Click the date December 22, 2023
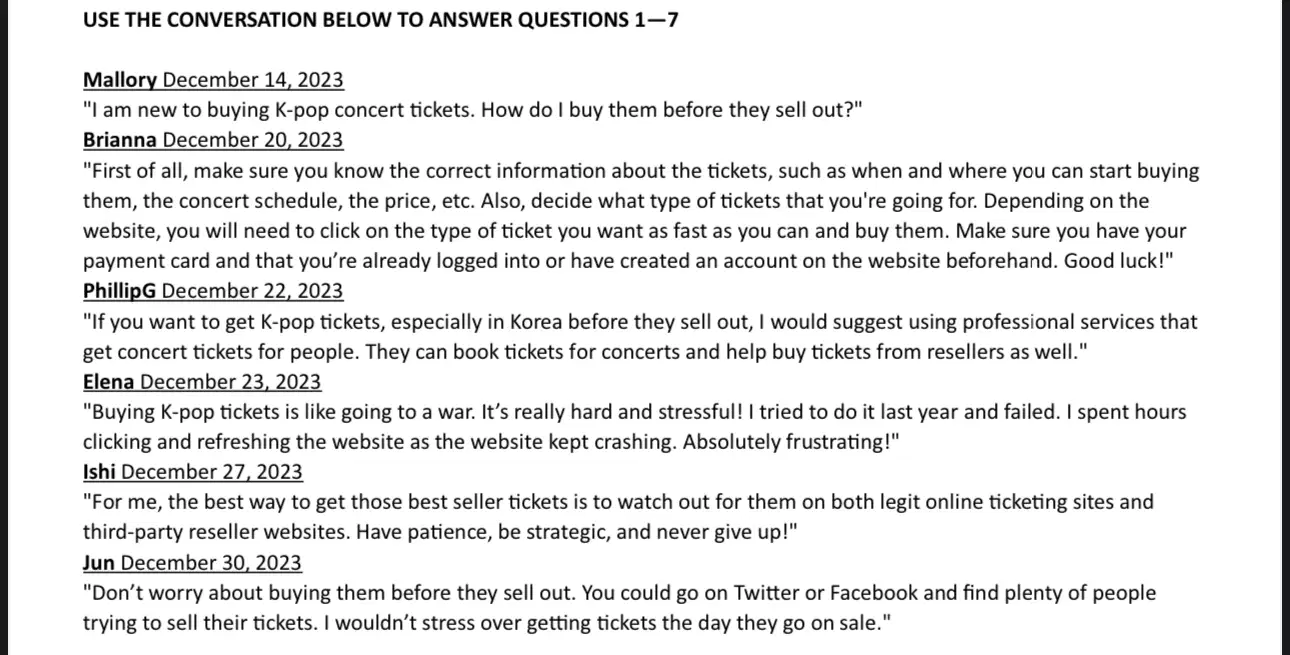Screen dimensions: 1290x655 [252, 291]
